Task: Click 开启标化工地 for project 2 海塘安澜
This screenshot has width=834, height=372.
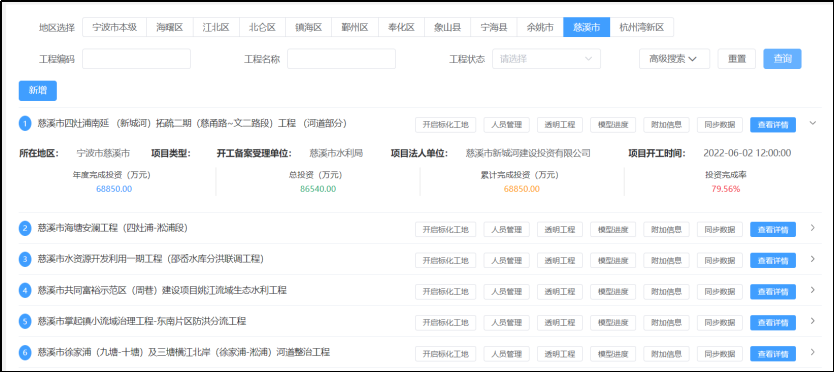Action: point(446,229)
